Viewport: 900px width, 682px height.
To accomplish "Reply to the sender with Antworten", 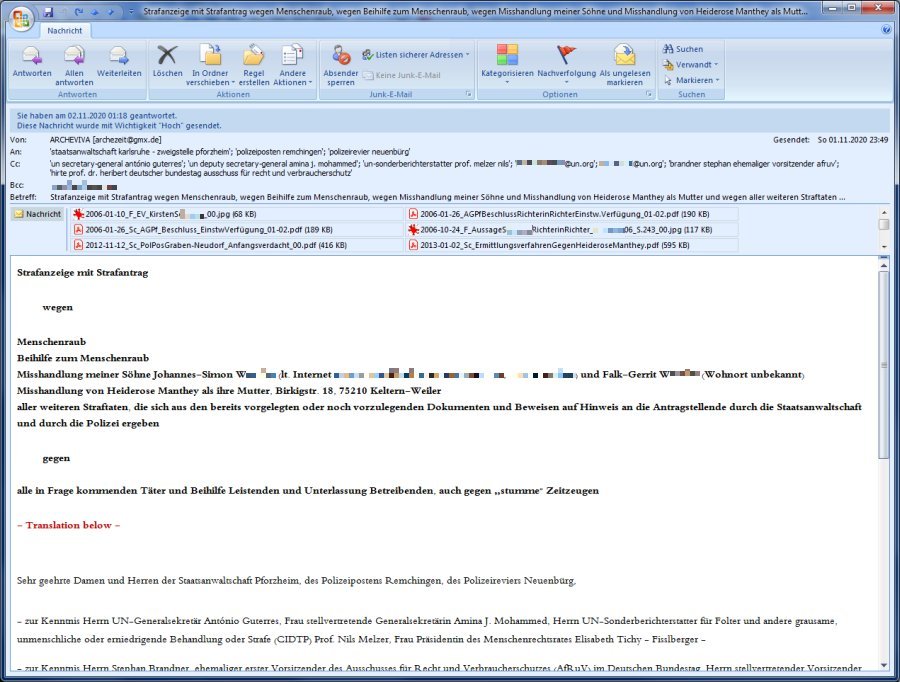I will (x=32, y=61).
